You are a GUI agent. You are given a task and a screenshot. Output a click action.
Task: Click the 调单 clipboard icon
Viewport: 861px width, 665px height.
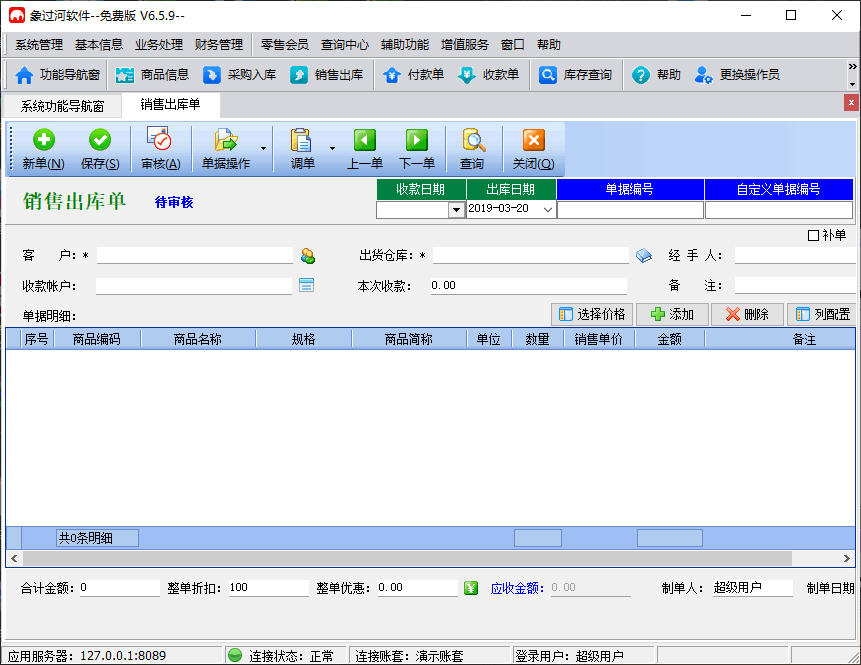tap(302, 149)
